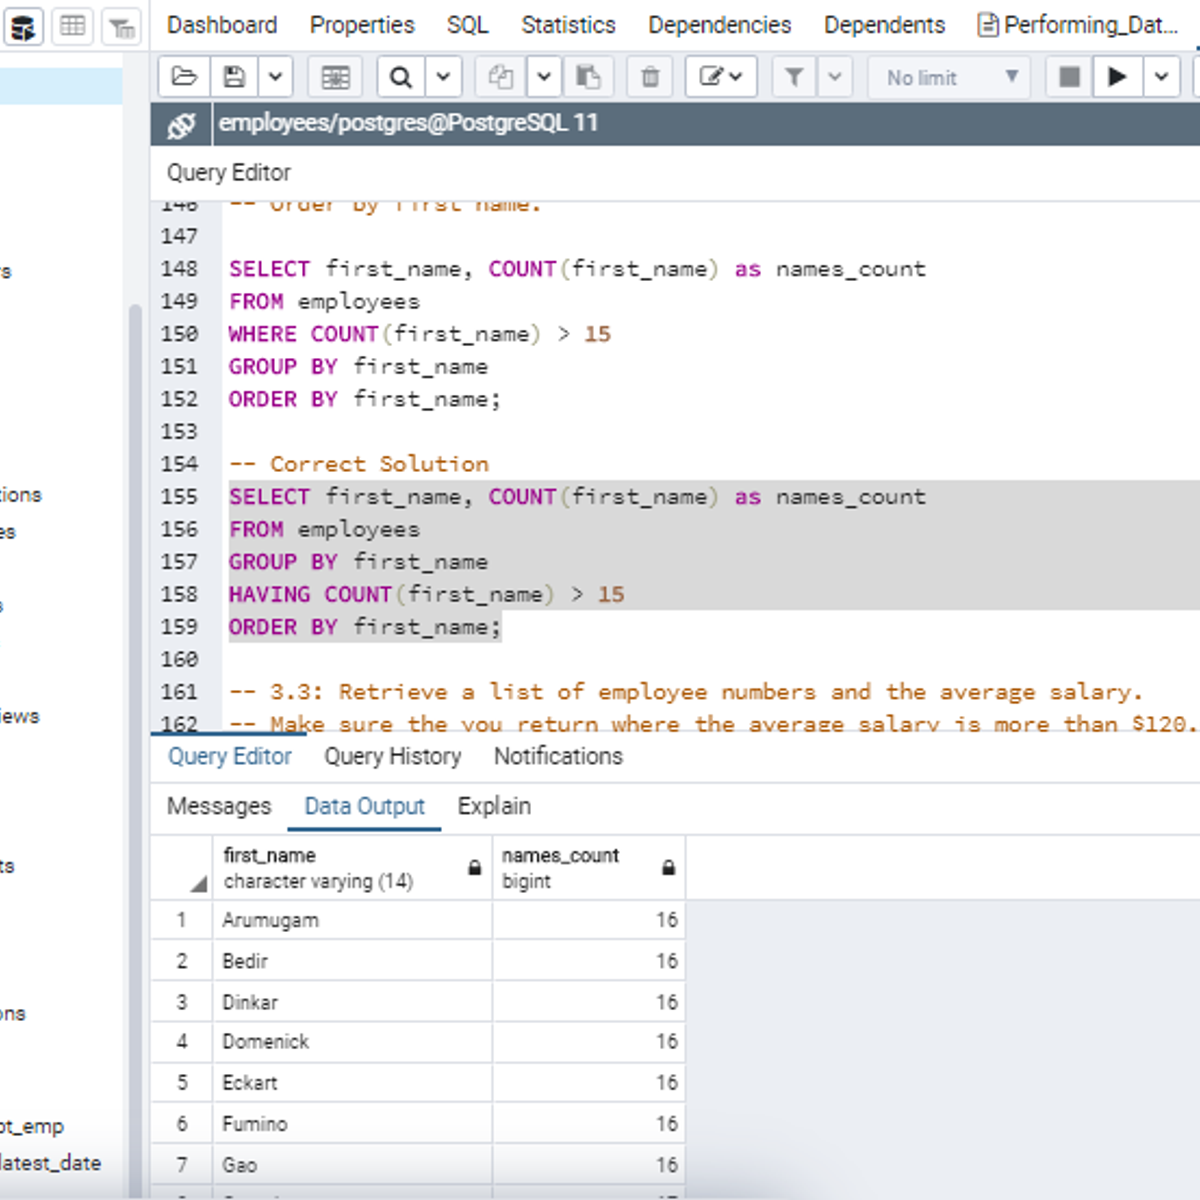1200x1200 pixels.
Task: Click the Delete trash icon
Action: point(650,77)
